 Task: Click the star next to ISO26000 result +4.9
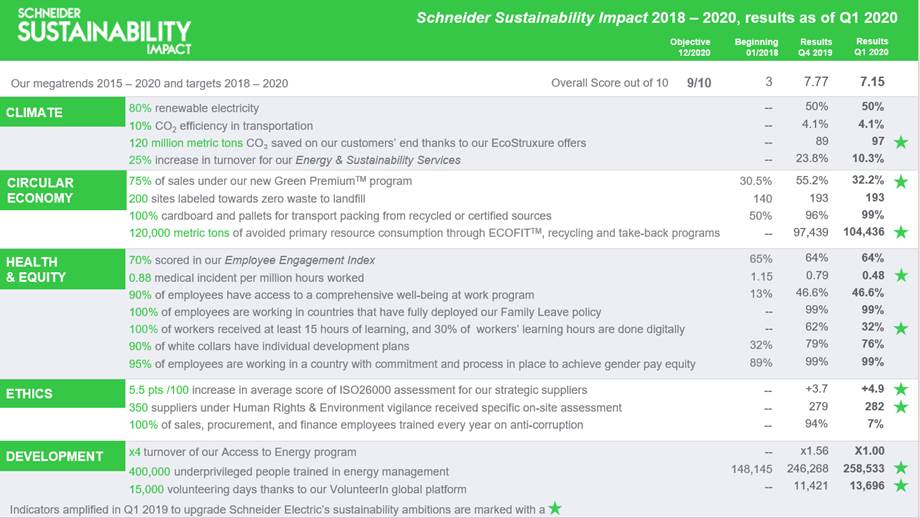point(900,389)
